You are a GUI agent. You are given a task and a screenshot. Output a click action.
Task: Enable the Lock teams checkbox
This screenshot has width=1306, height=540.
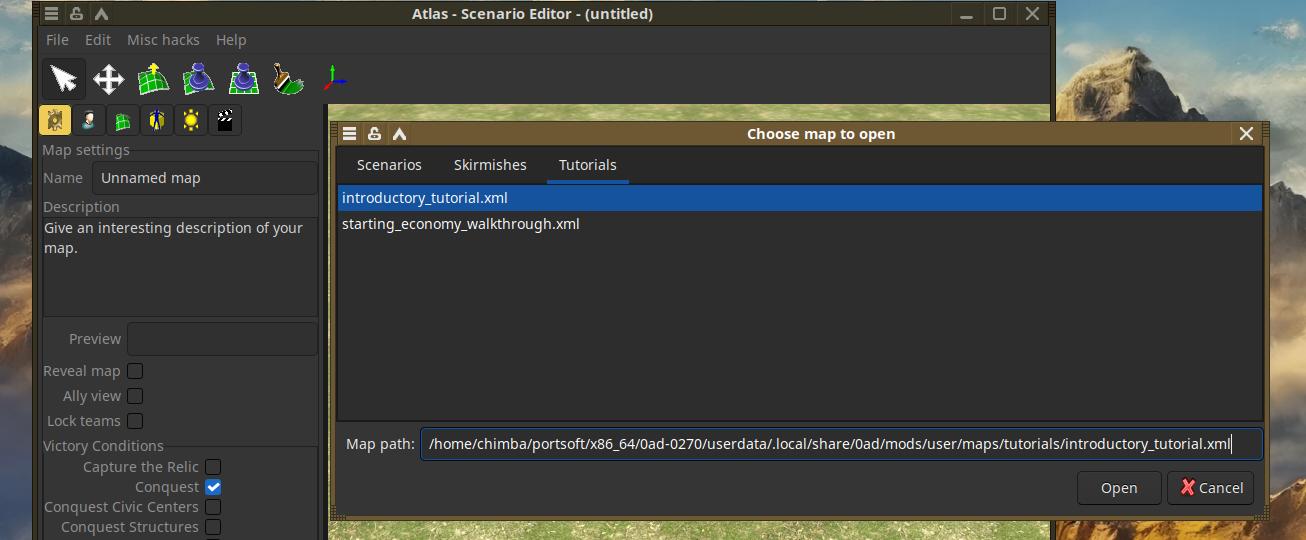pyautogui.click(x=135, y=421)
